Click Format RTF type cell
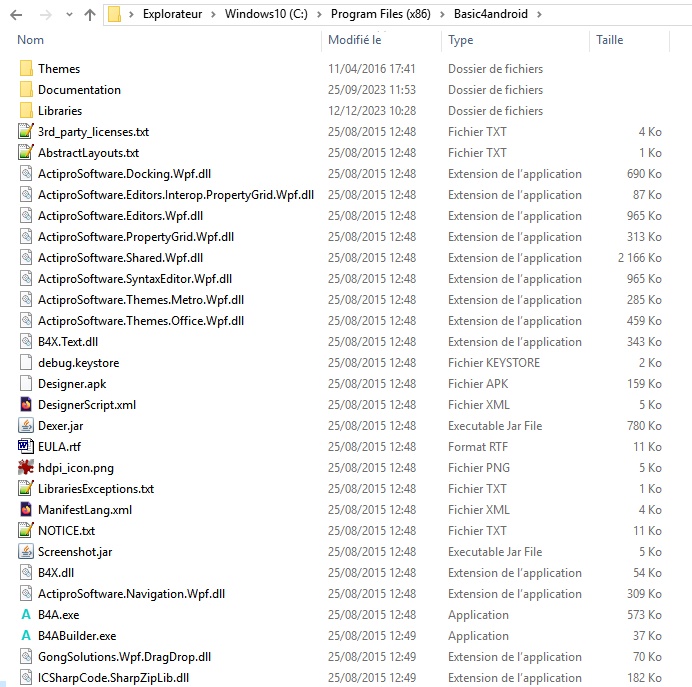This screenshot has height=687, width=692. point(478,447)
